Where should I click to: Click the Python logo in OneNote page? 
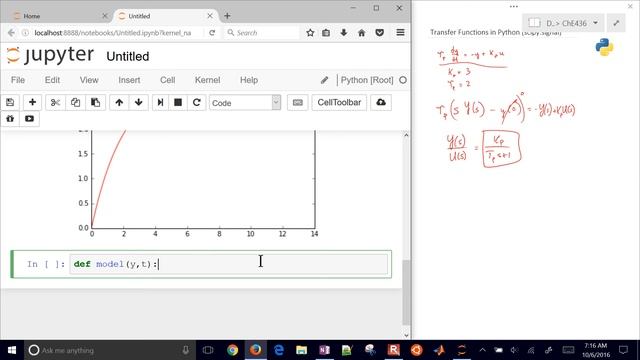tap(604, 47)
